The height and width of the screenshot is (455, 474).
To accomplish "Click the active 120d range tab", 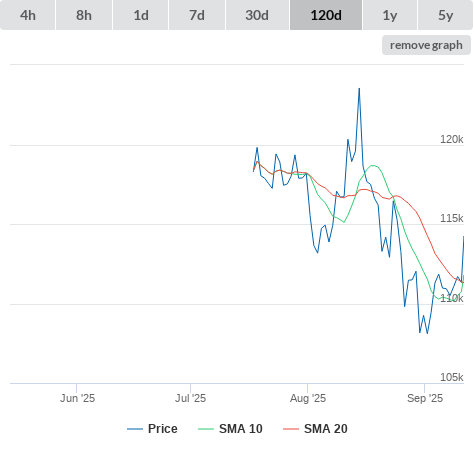I will 326,15.
